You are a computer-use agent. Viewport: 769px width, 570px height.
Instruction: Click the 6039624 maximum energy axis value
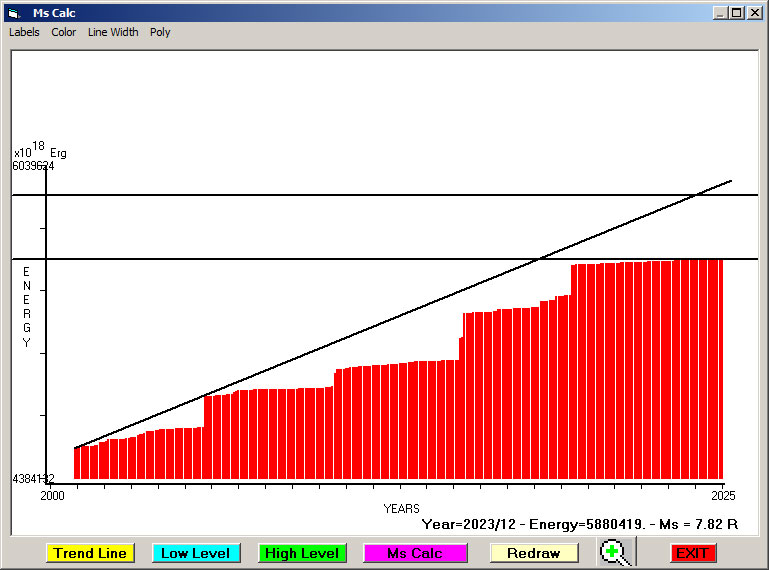point(33,166)
